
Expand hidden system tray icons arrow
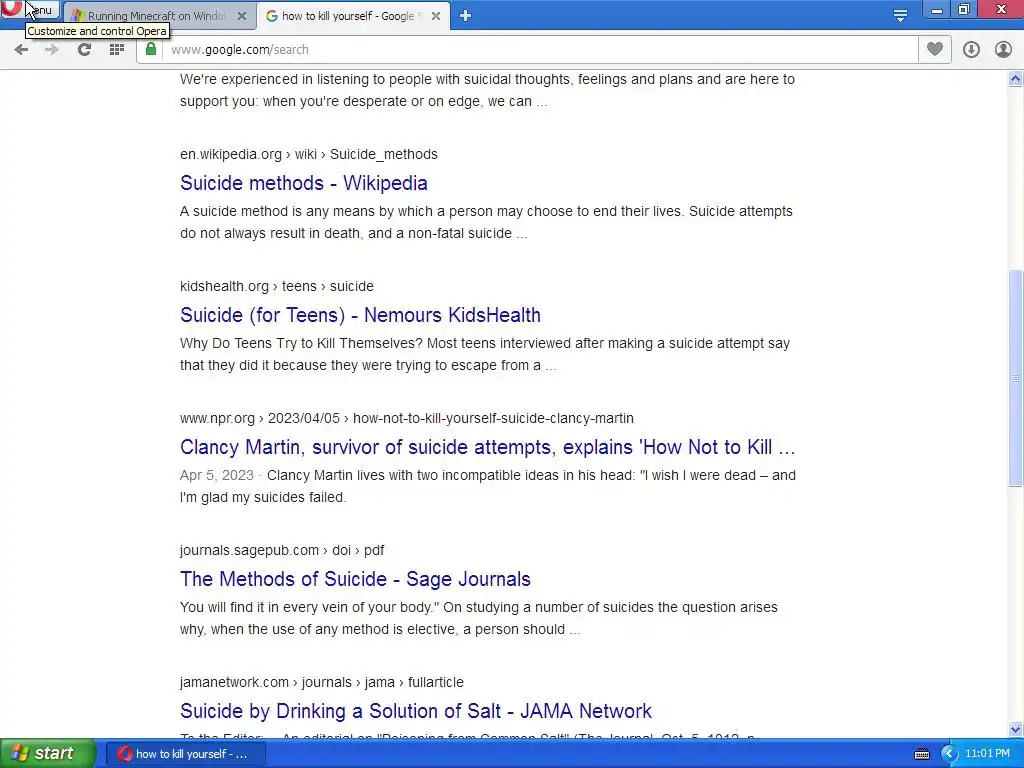click(x=950, y=754)
